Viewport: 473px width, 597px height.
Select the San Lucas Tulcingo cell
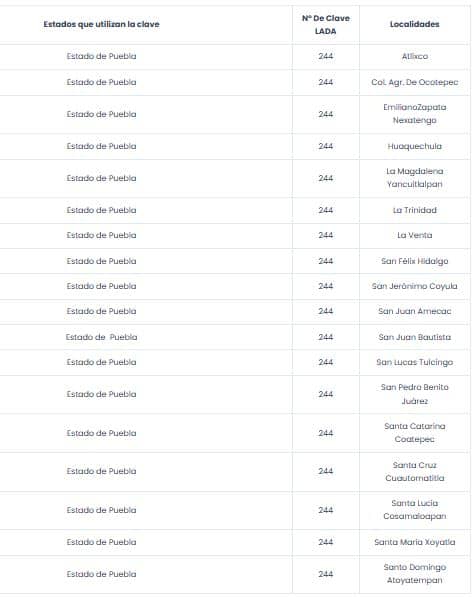415,362
